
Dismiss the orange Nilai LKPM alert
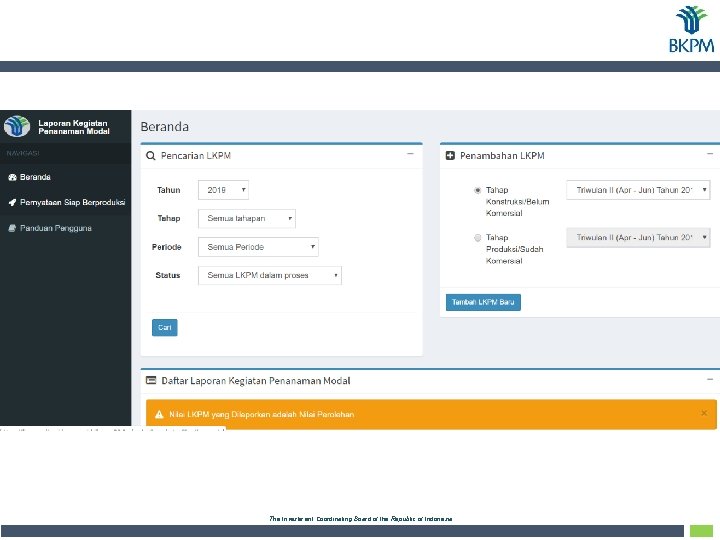[704, 413]
